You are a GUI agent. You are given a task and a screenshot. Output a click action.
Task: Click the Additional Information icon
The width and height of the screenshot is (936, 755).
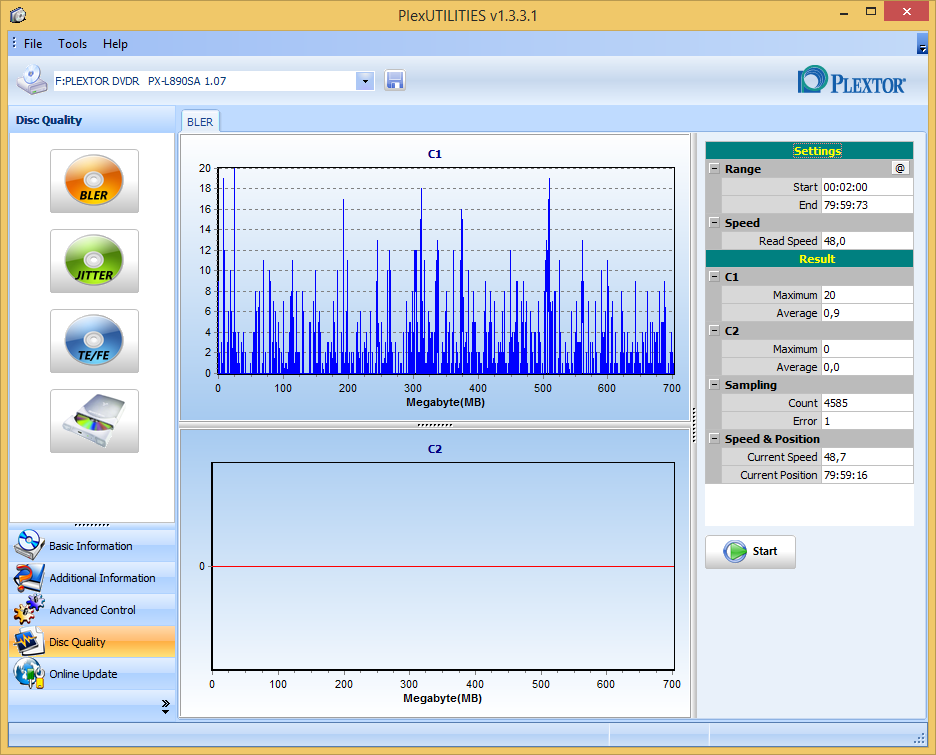coord(28,577)
